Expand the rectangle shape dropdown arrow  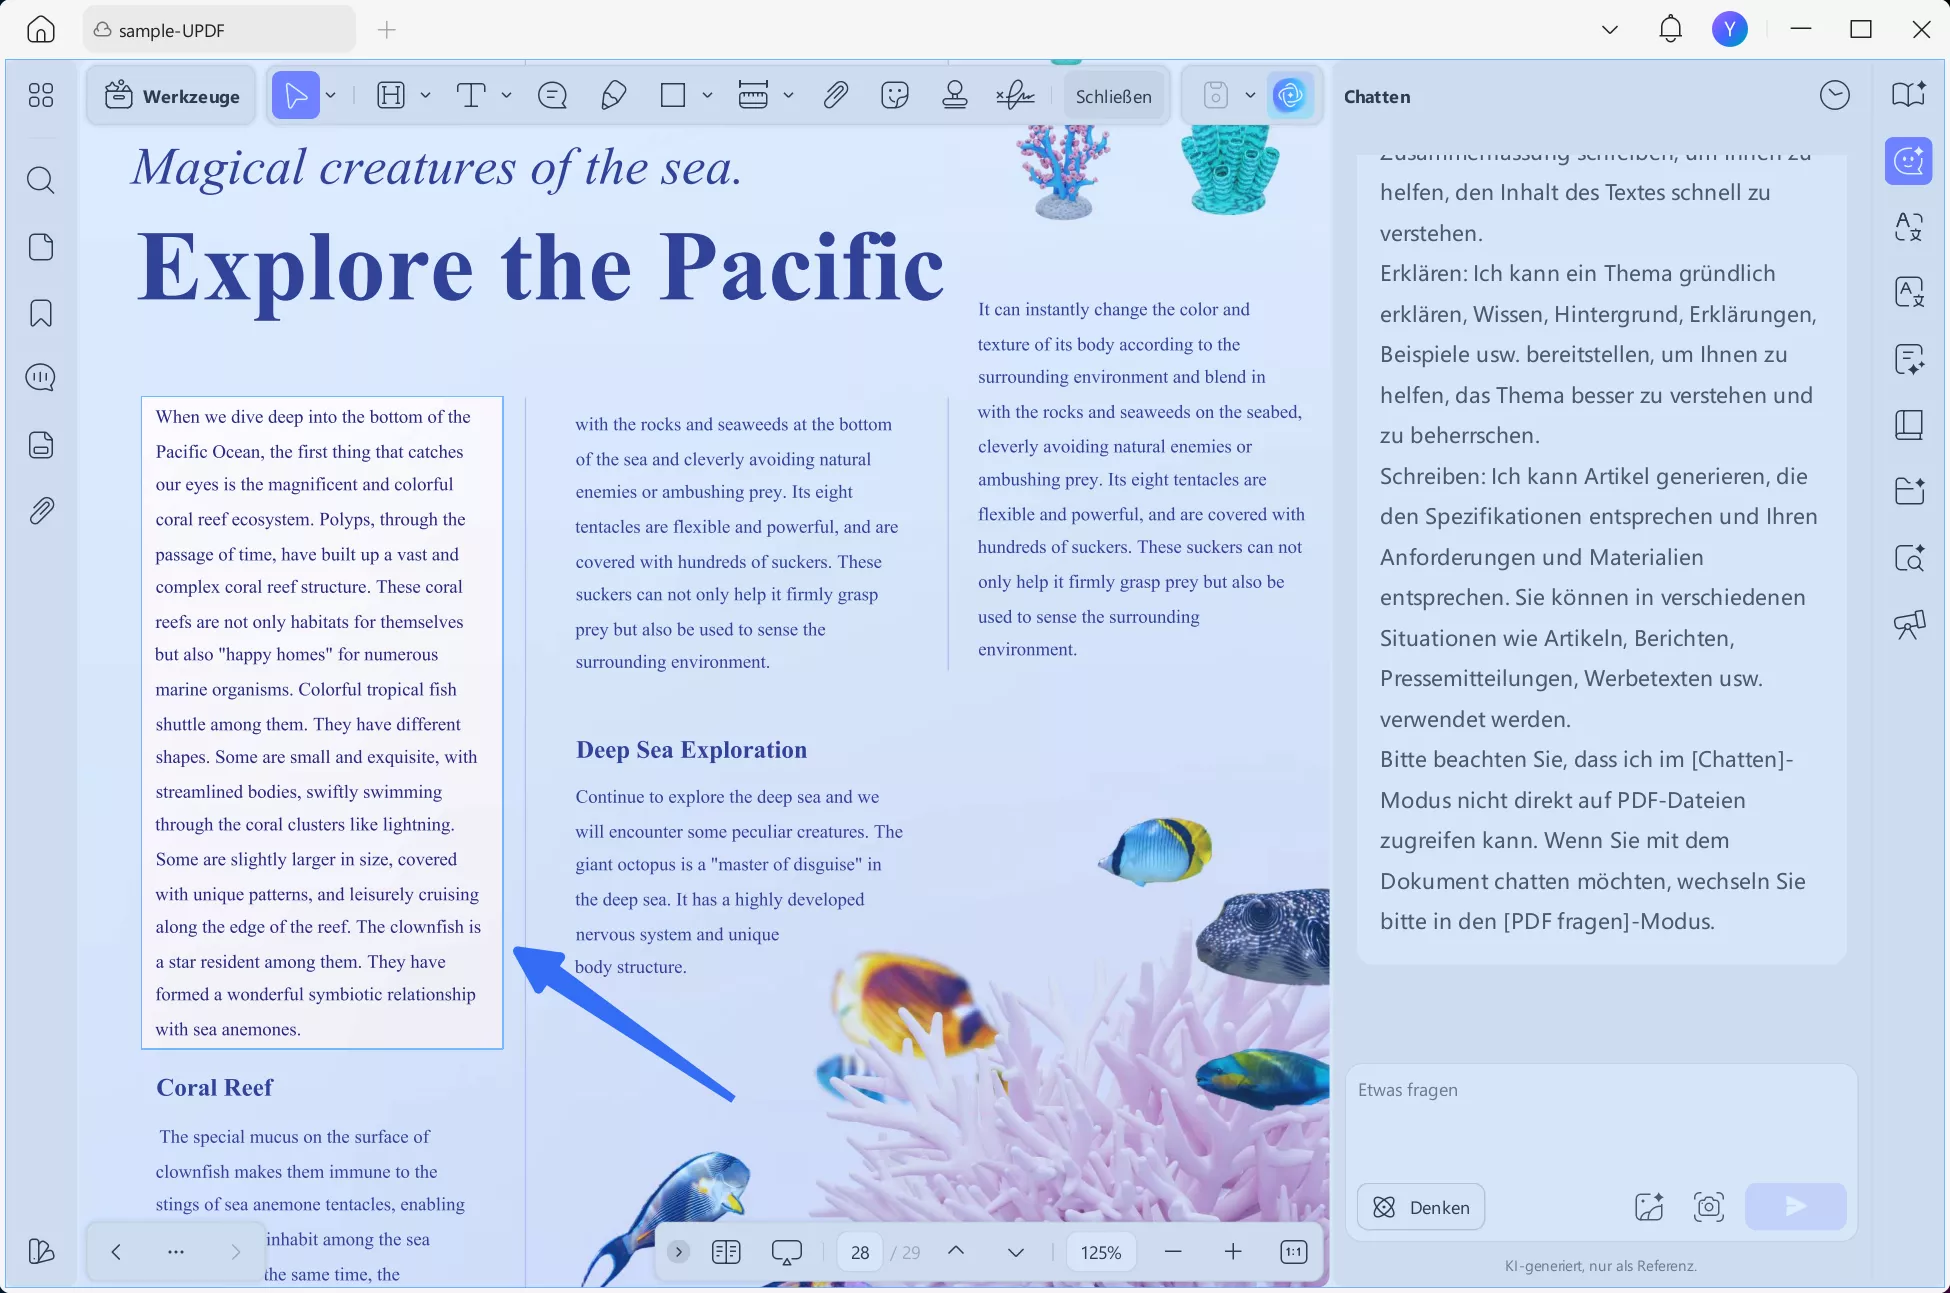click(707, 96)
